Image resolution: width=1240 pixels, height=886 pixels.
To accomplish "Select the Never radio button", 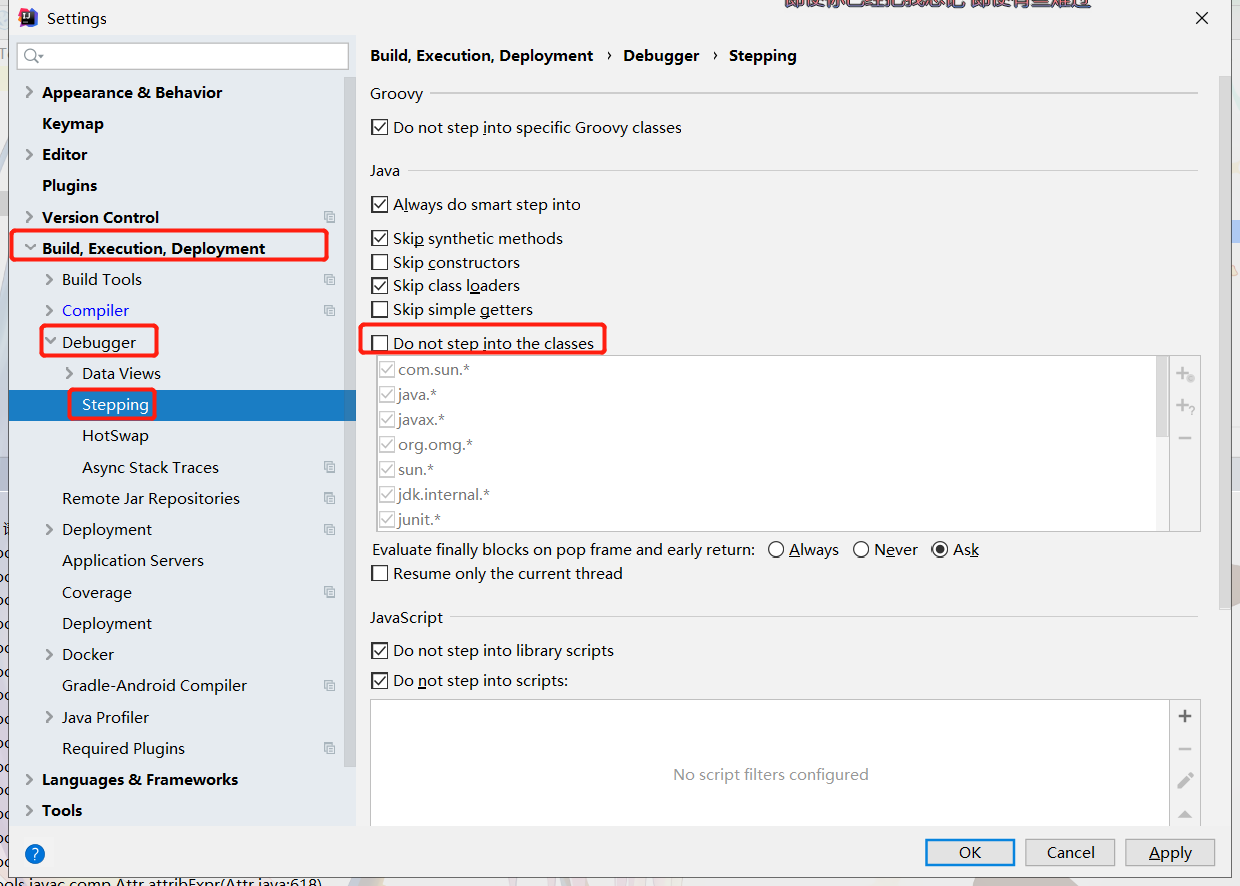I will (x=861, y=550).
